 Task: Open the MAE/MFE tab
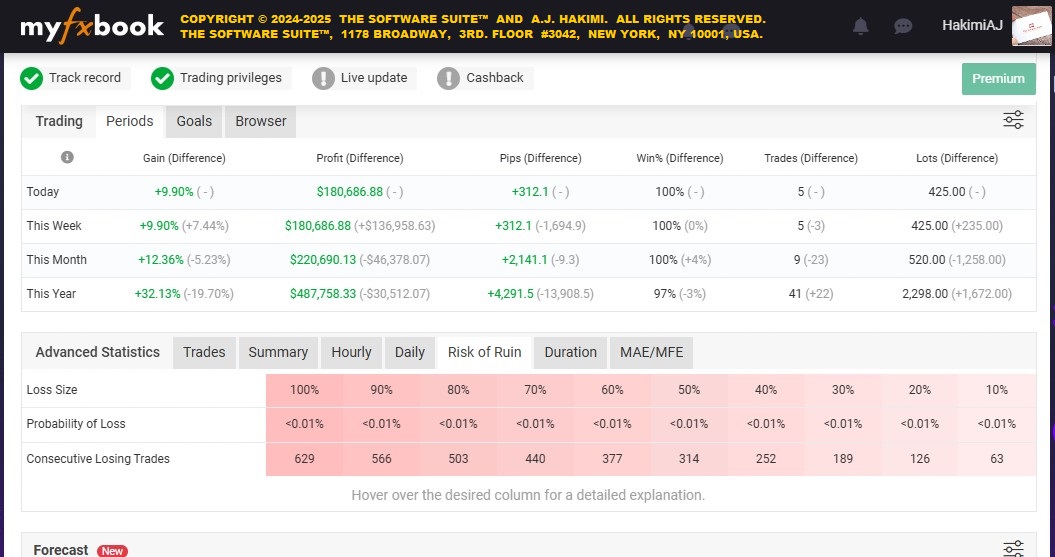pyautogui.click(x=651, y=352)
